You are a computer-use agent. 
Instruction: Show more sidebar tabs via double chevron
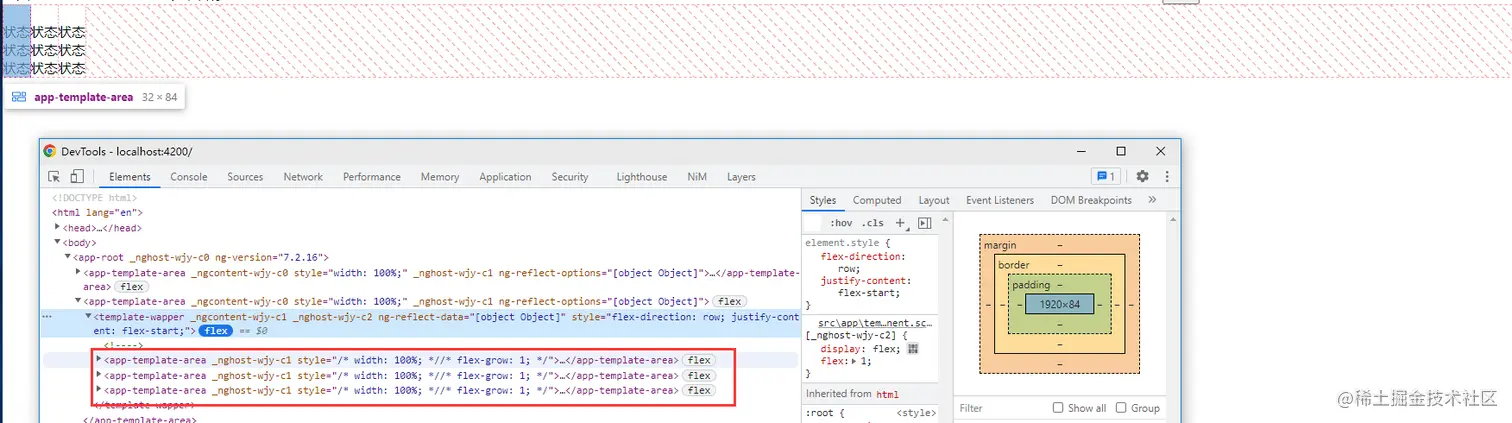pos(1152,200)
